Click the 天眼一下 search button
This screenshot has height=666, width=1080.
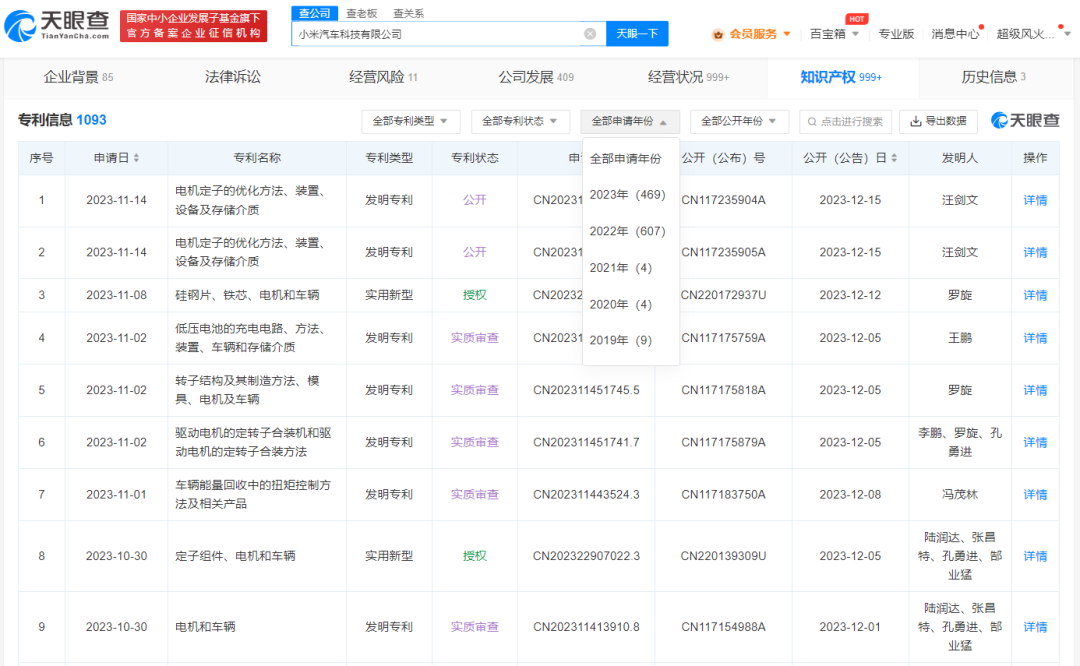pyautogui.click(x=638, y=33)
